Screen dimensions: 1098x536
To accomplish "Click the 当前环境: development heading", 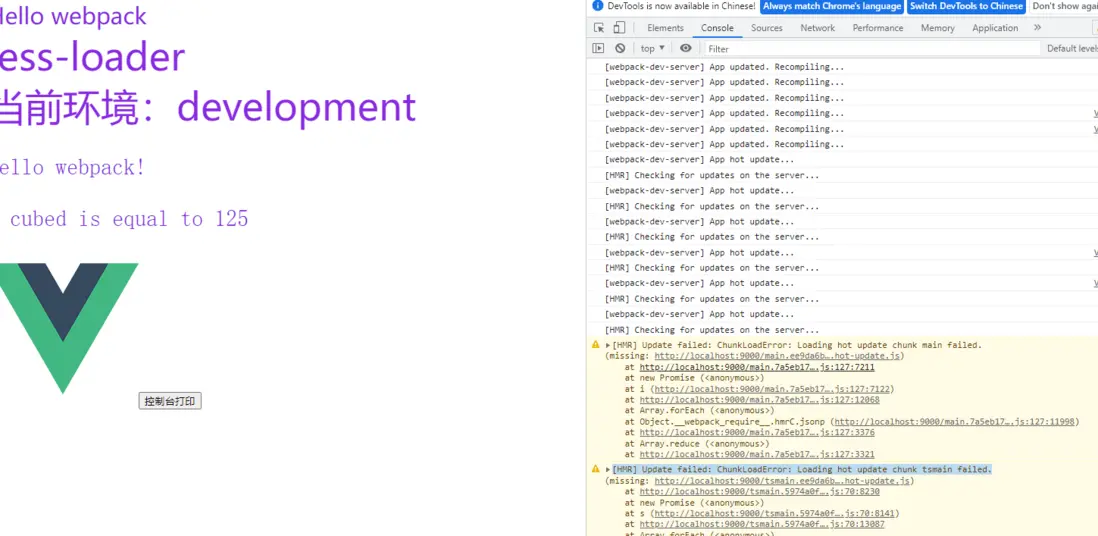I will 208,107.
